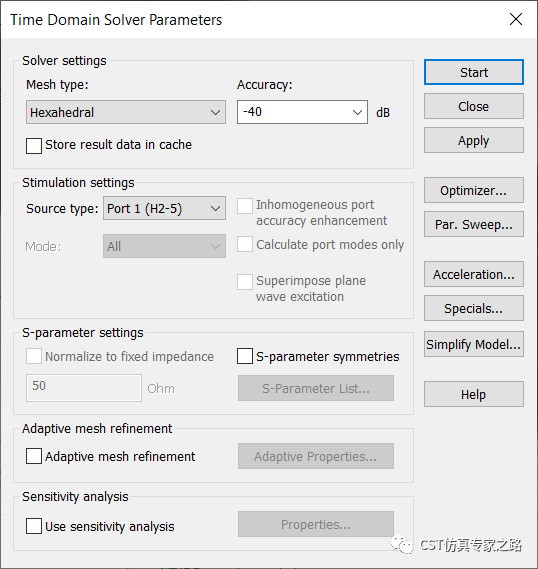
Task: Open the Accuracy dB dropdown
Action: (x=302, y=112)
